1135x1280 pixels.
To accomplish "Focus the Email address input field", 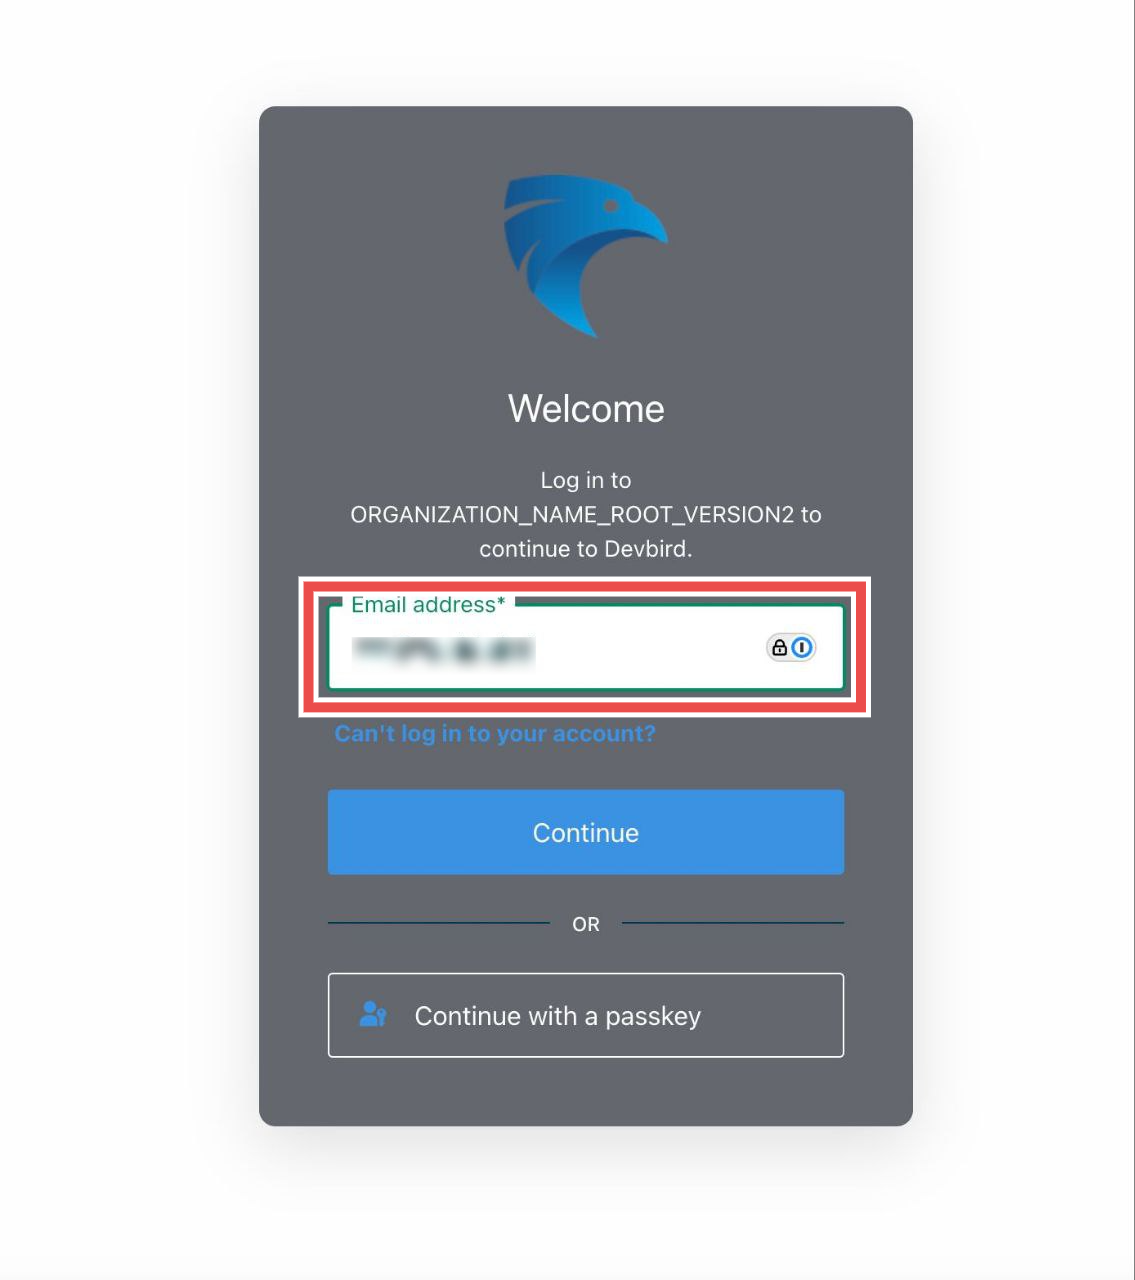I will point(586,647).
